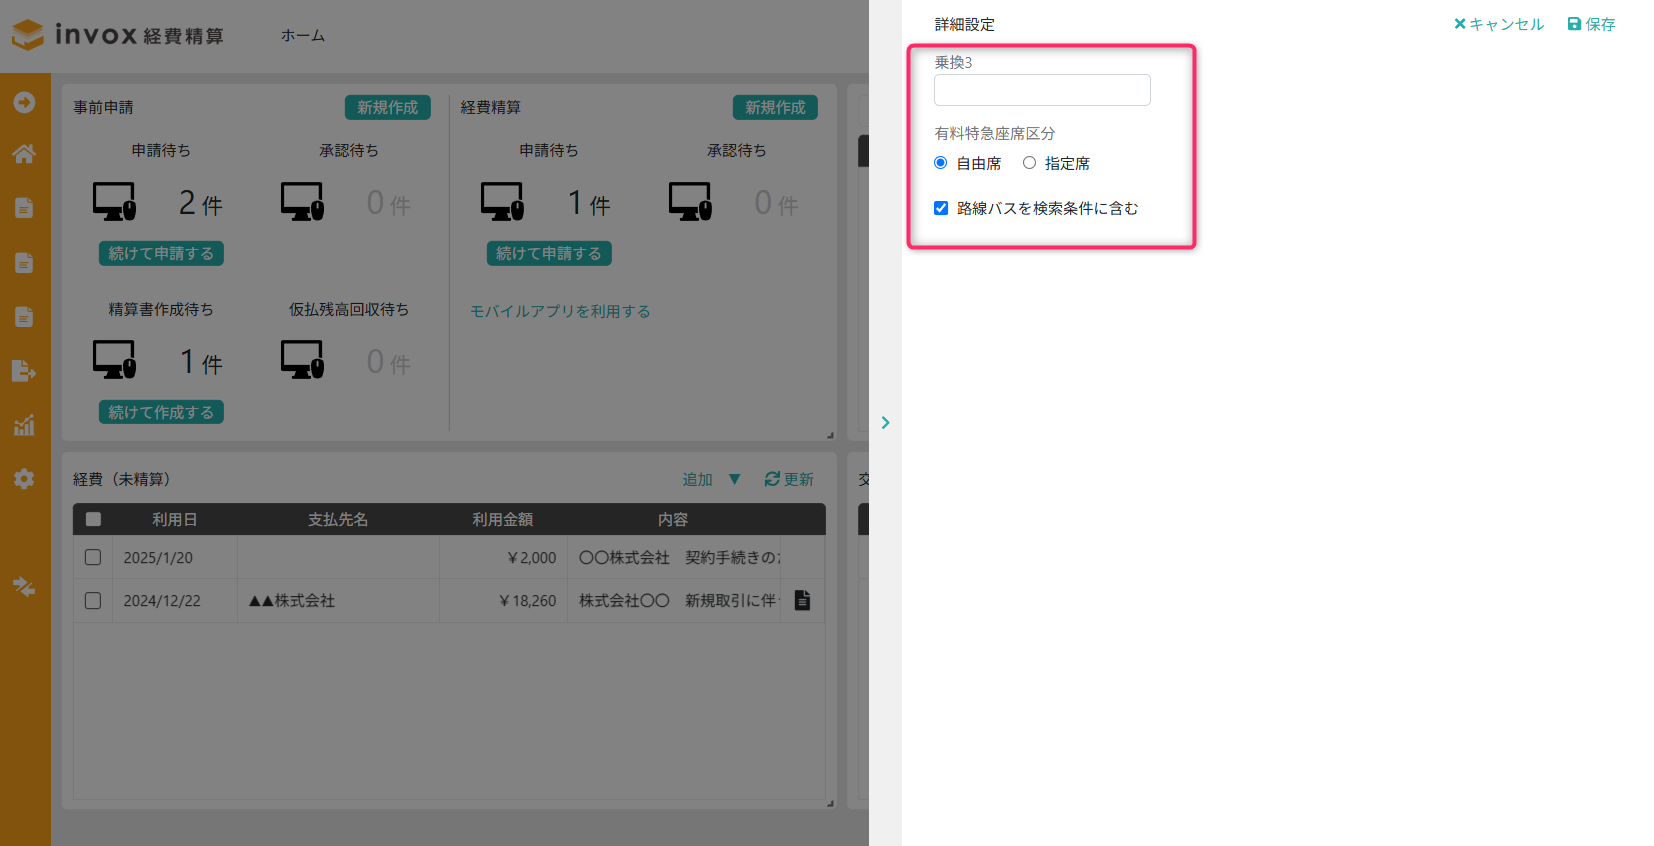Open the ホーム menu item
The height and width of the screenshot is (846, 1654).
click(303, 35)
